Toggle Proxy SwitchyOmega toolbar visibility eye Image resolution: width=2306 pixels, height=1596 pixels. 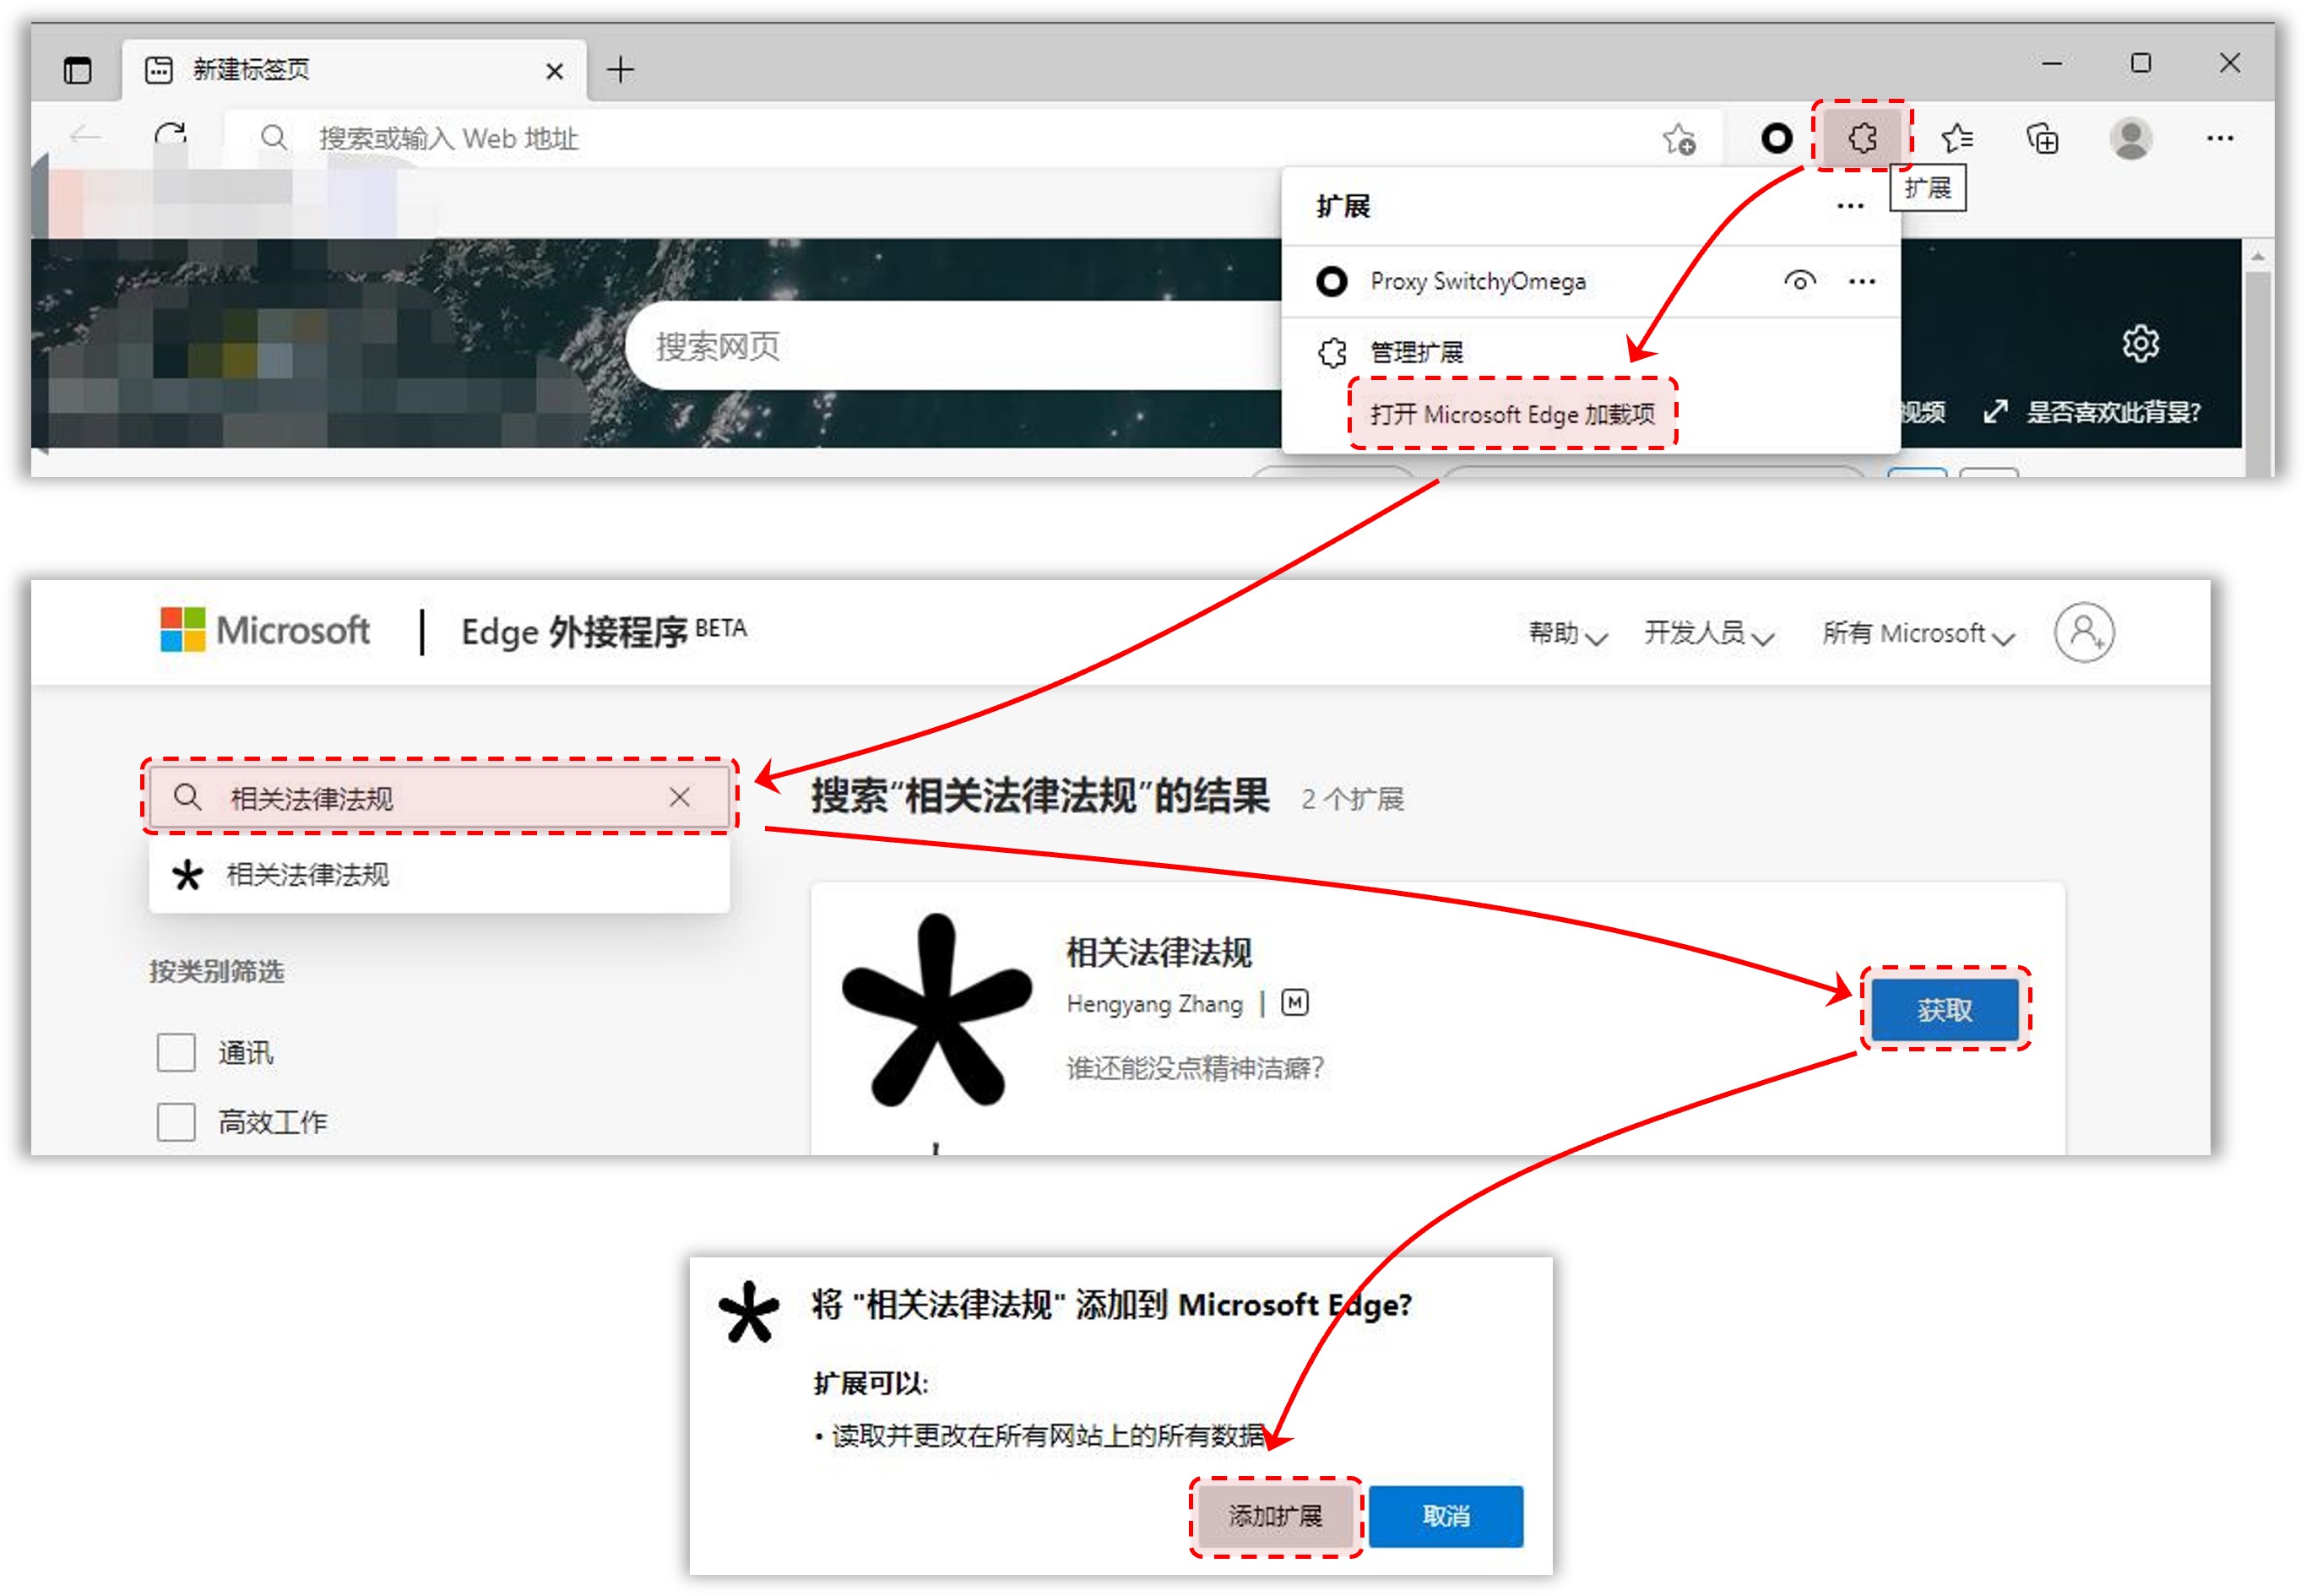[1799, 281]
